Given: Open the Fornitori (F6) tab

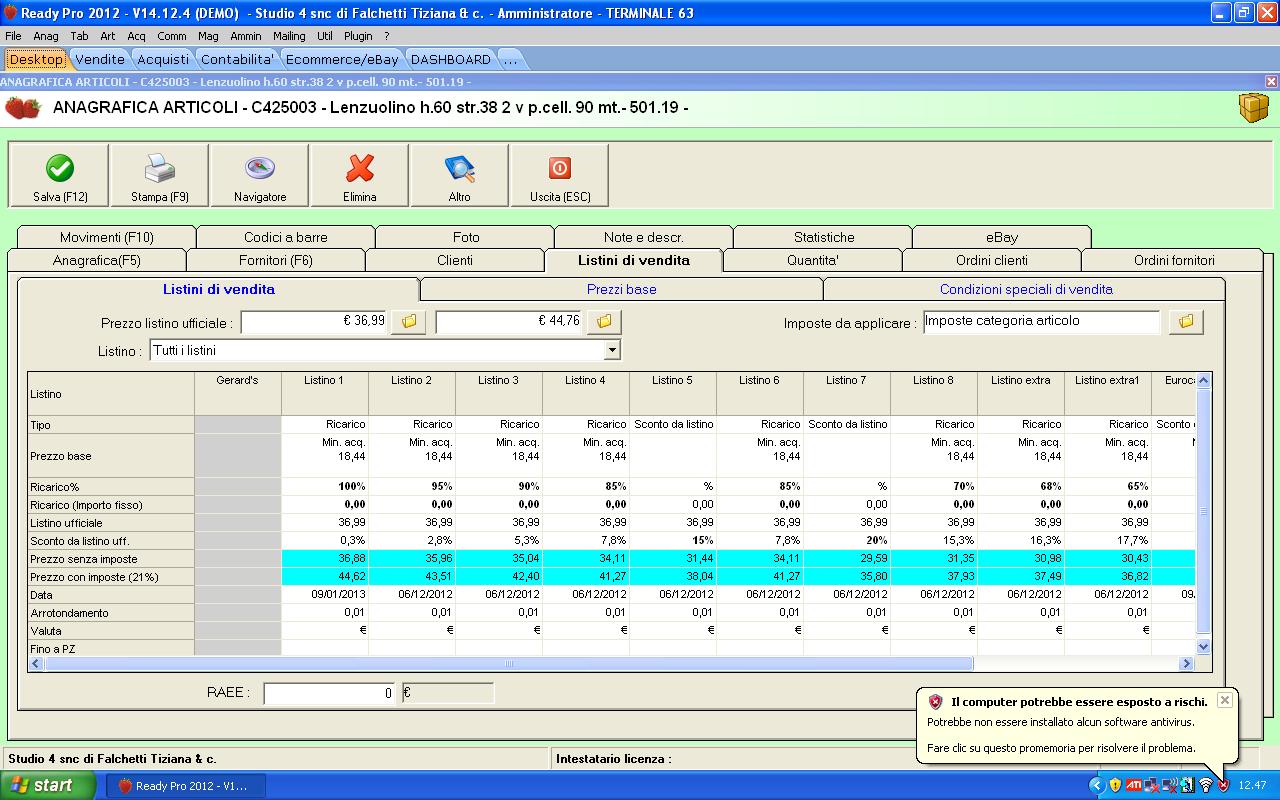Looking at the screenshot, I should pos(276,260).
